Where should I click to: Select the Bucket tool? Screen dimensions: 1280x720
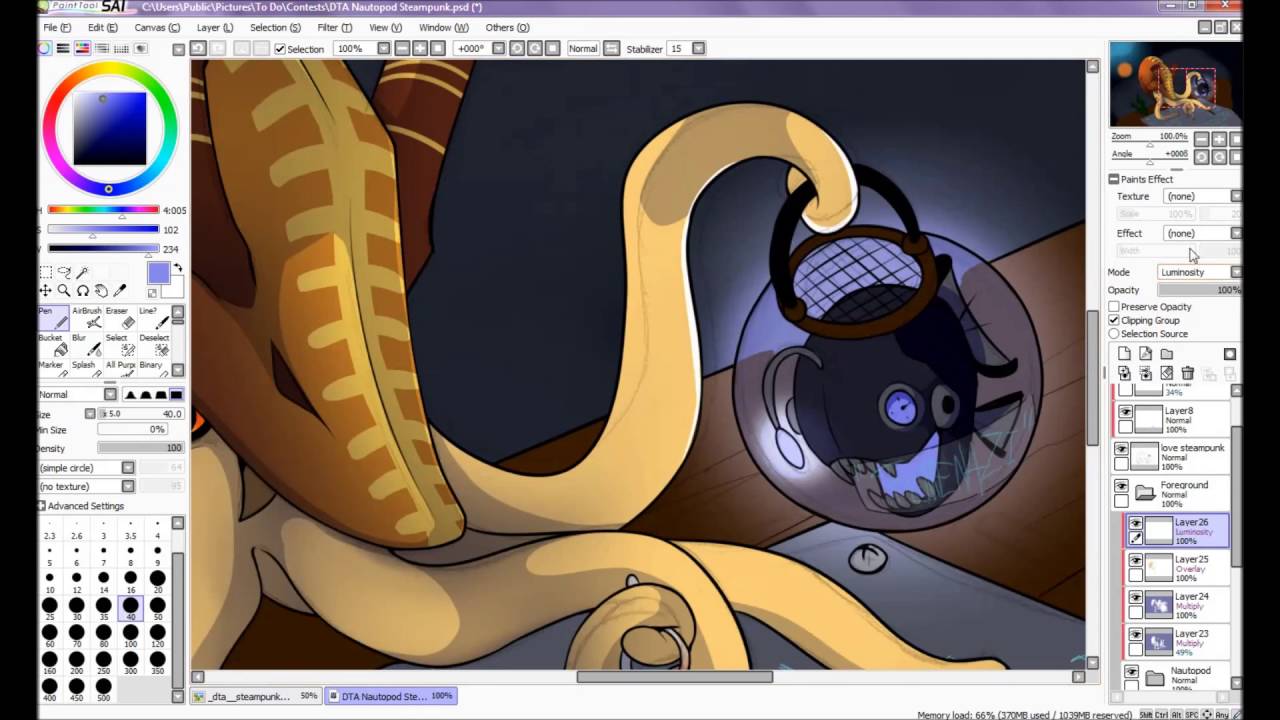pyautogui.click(x=54, y=344)
